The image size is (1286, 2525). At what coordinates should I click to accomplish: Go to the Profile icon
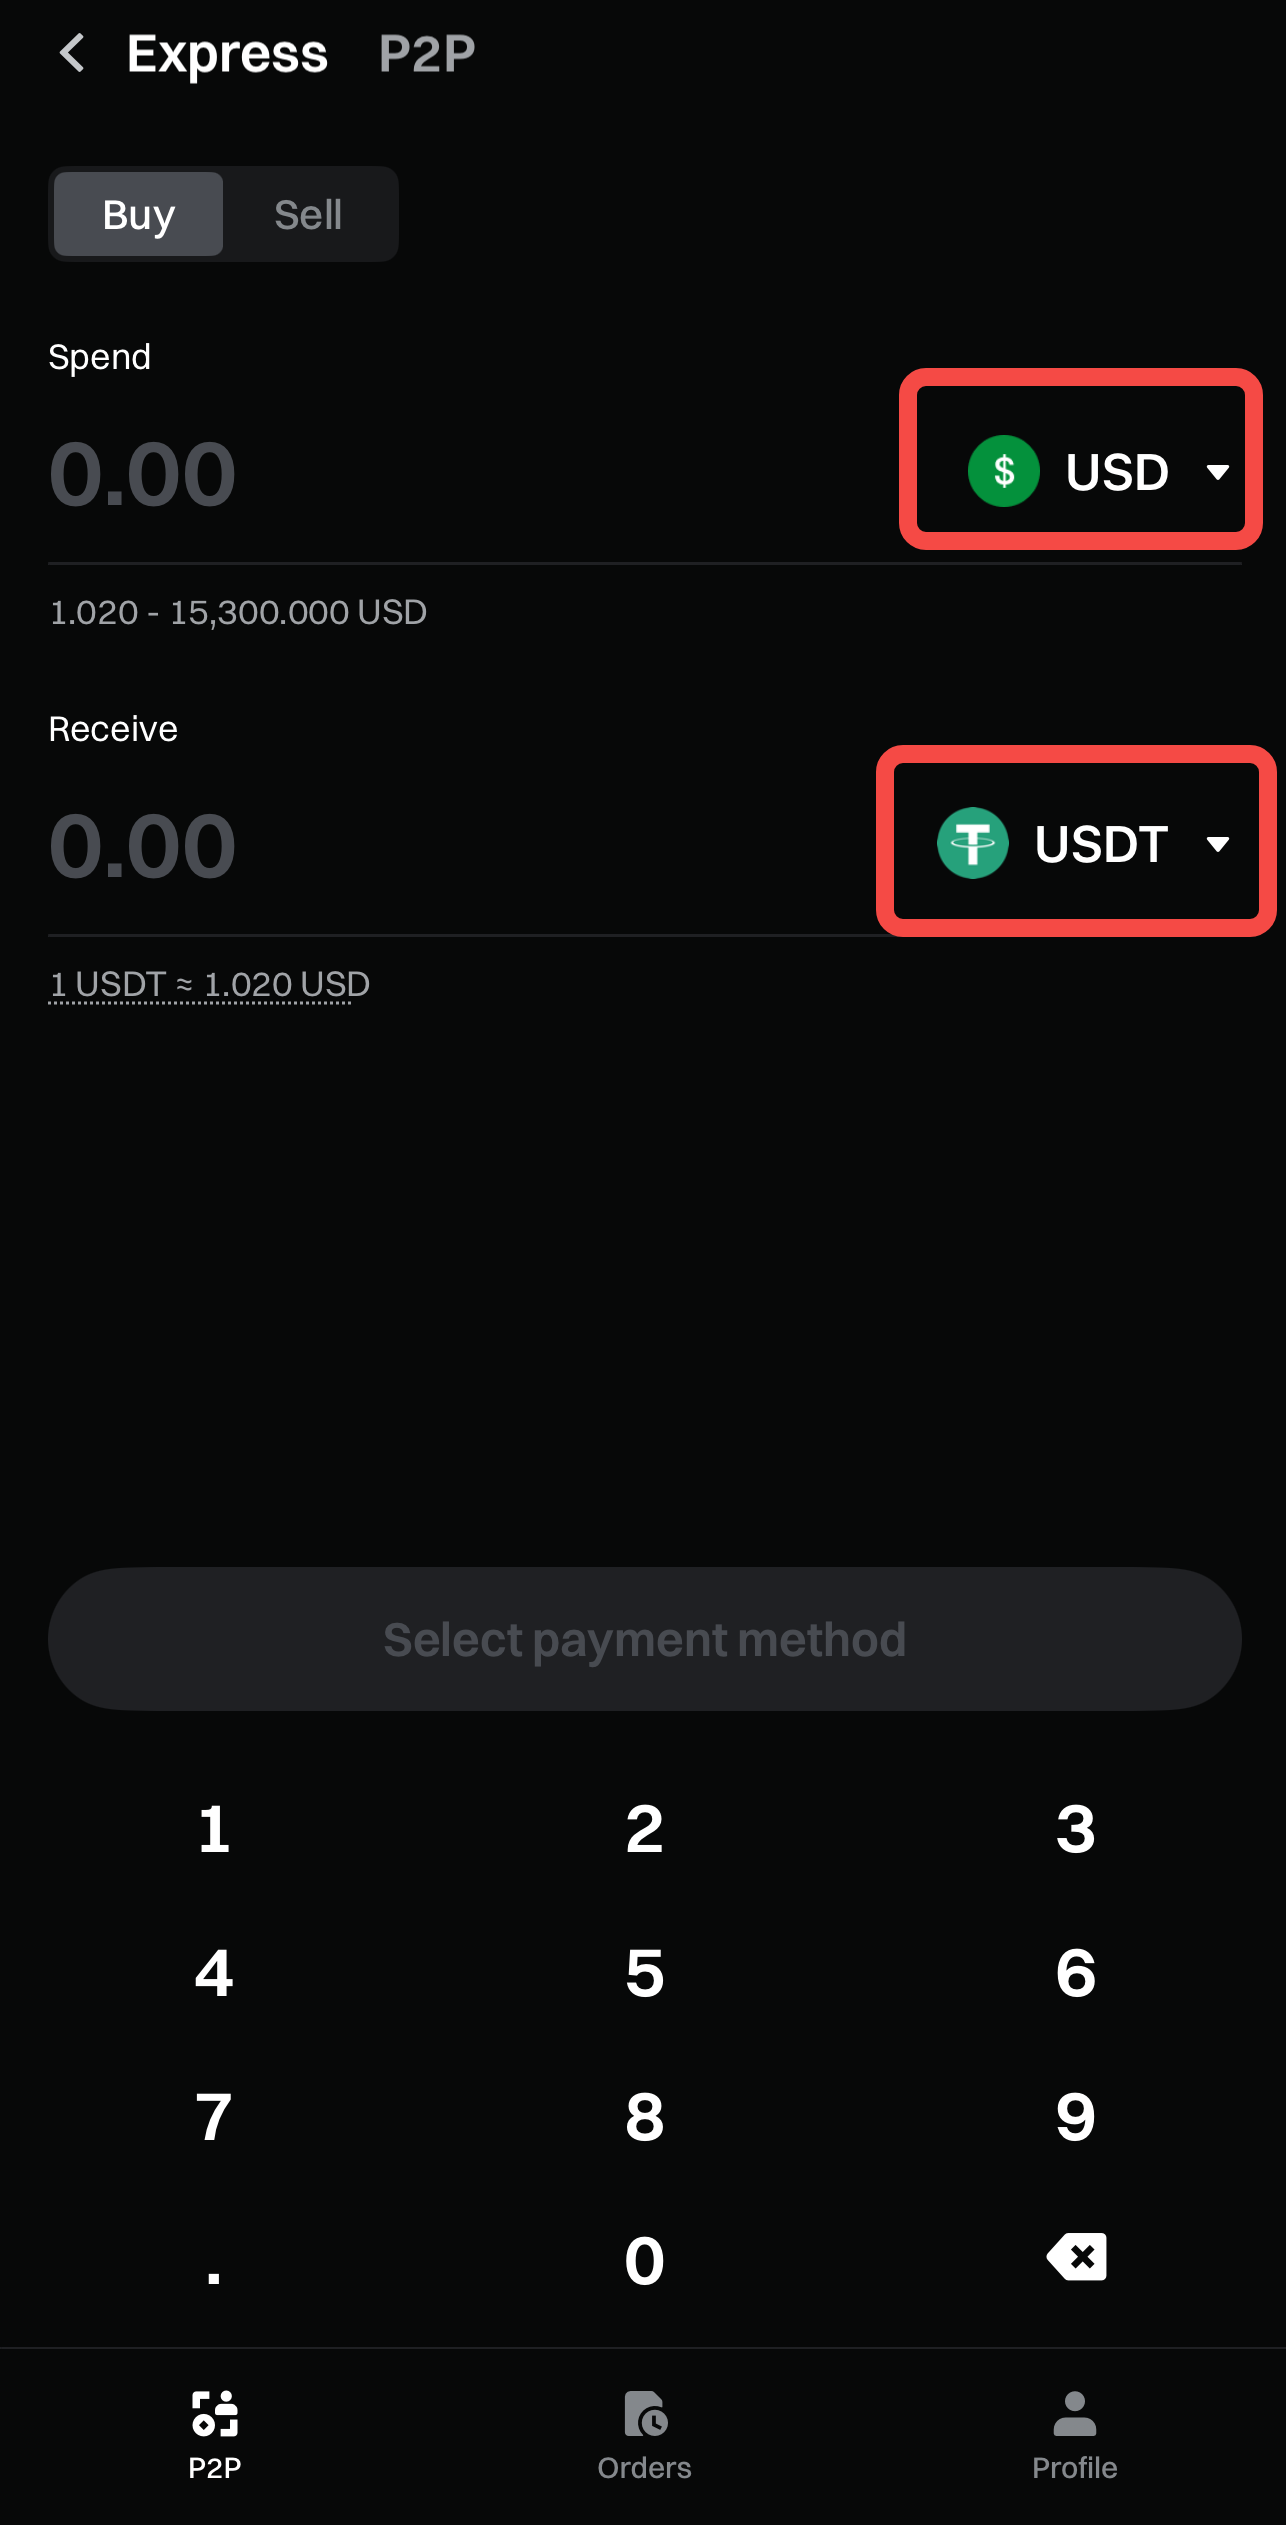(1074, 2415)
